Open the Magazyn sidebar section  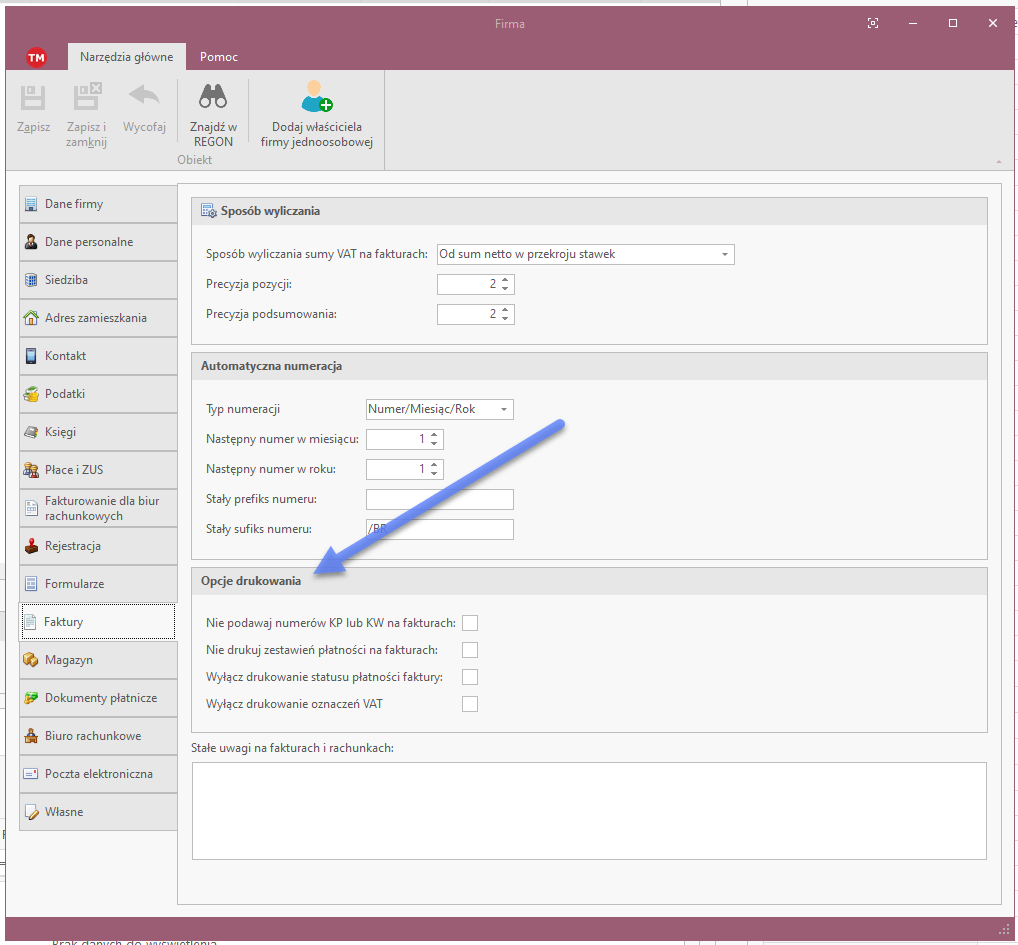[98, 660]
